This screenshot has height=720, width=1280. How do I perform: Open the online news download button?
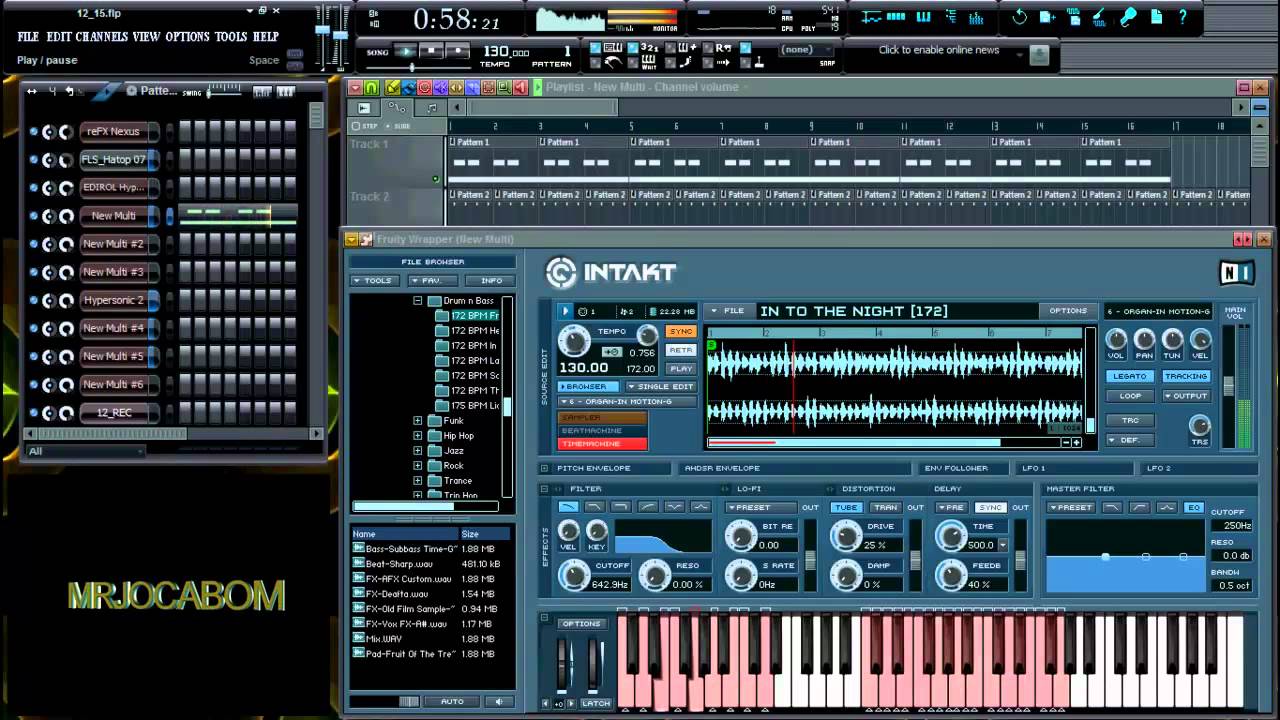pyautogui.click(x=1039, y=55)
